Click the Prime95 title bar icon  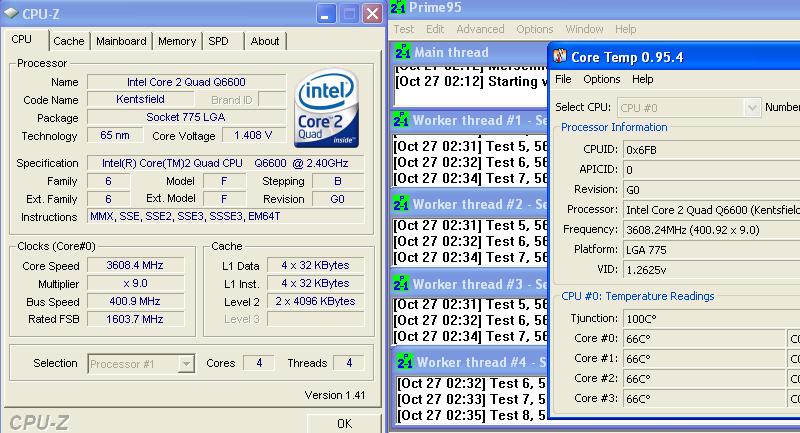click(x=398, y=7)
